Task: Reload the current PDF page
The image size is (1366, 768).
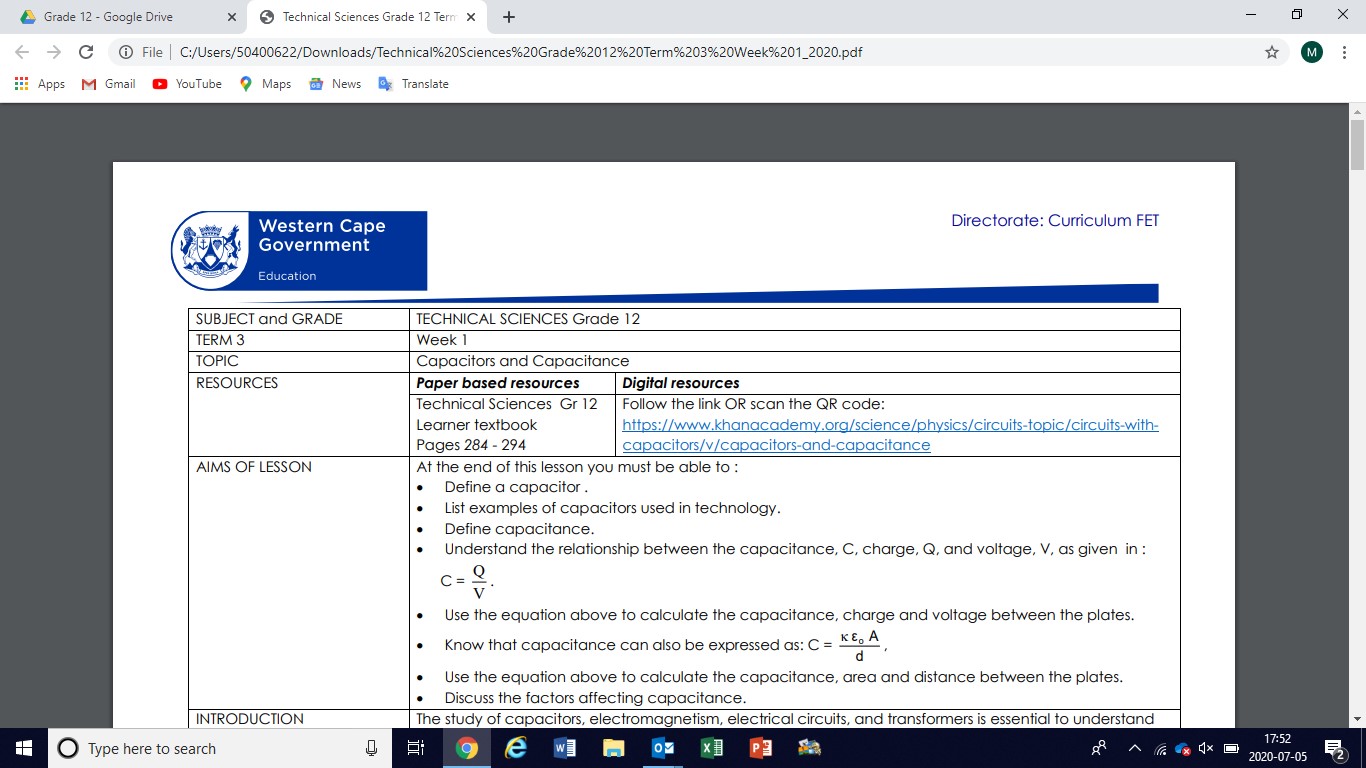Action: pos(86,52)
